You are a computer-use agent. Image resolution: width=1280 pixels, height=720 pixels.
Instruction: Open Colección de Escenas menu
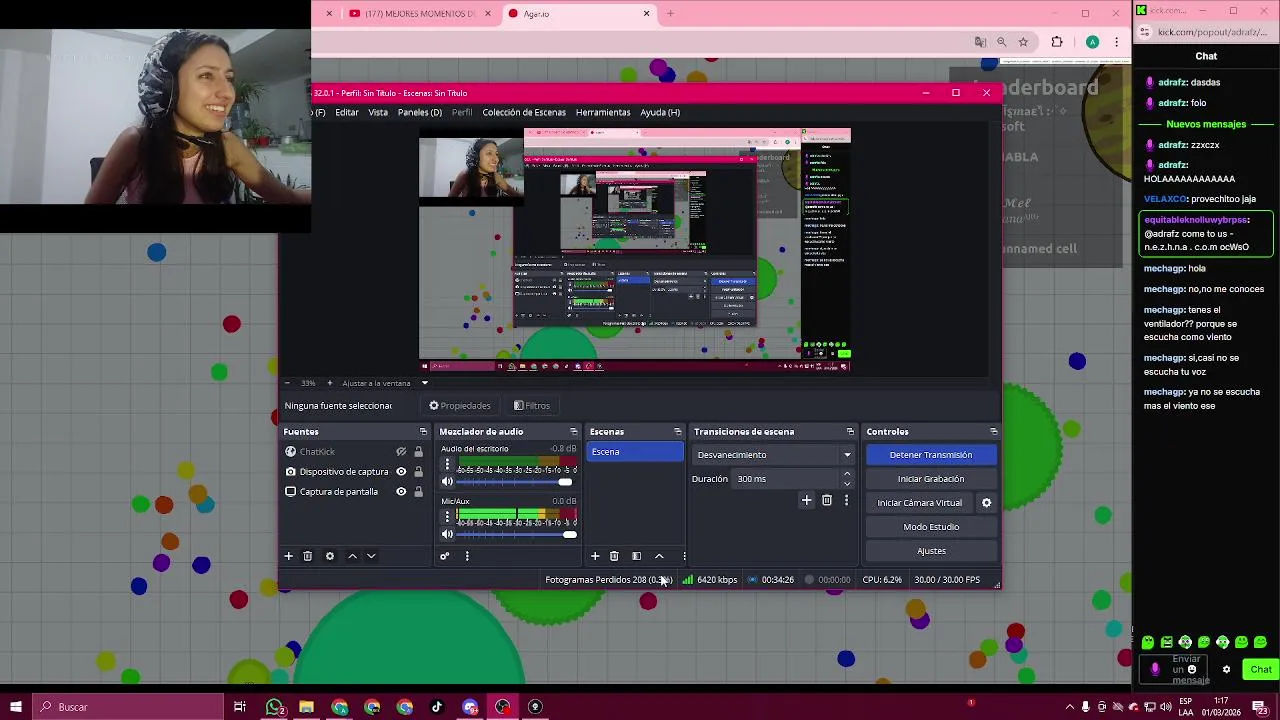pyautogui.click(x=524, y=113)
